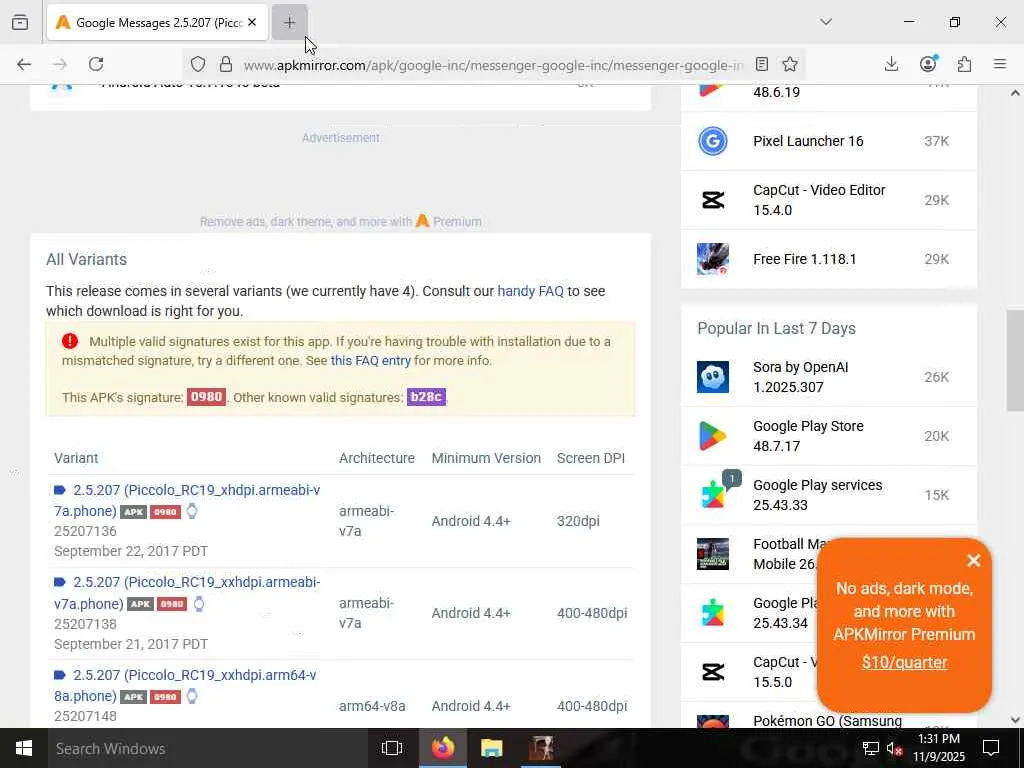Click the page vertical scrollbar thumb
Viewport: 1024px width, 768px height.
pos(1015,360)
